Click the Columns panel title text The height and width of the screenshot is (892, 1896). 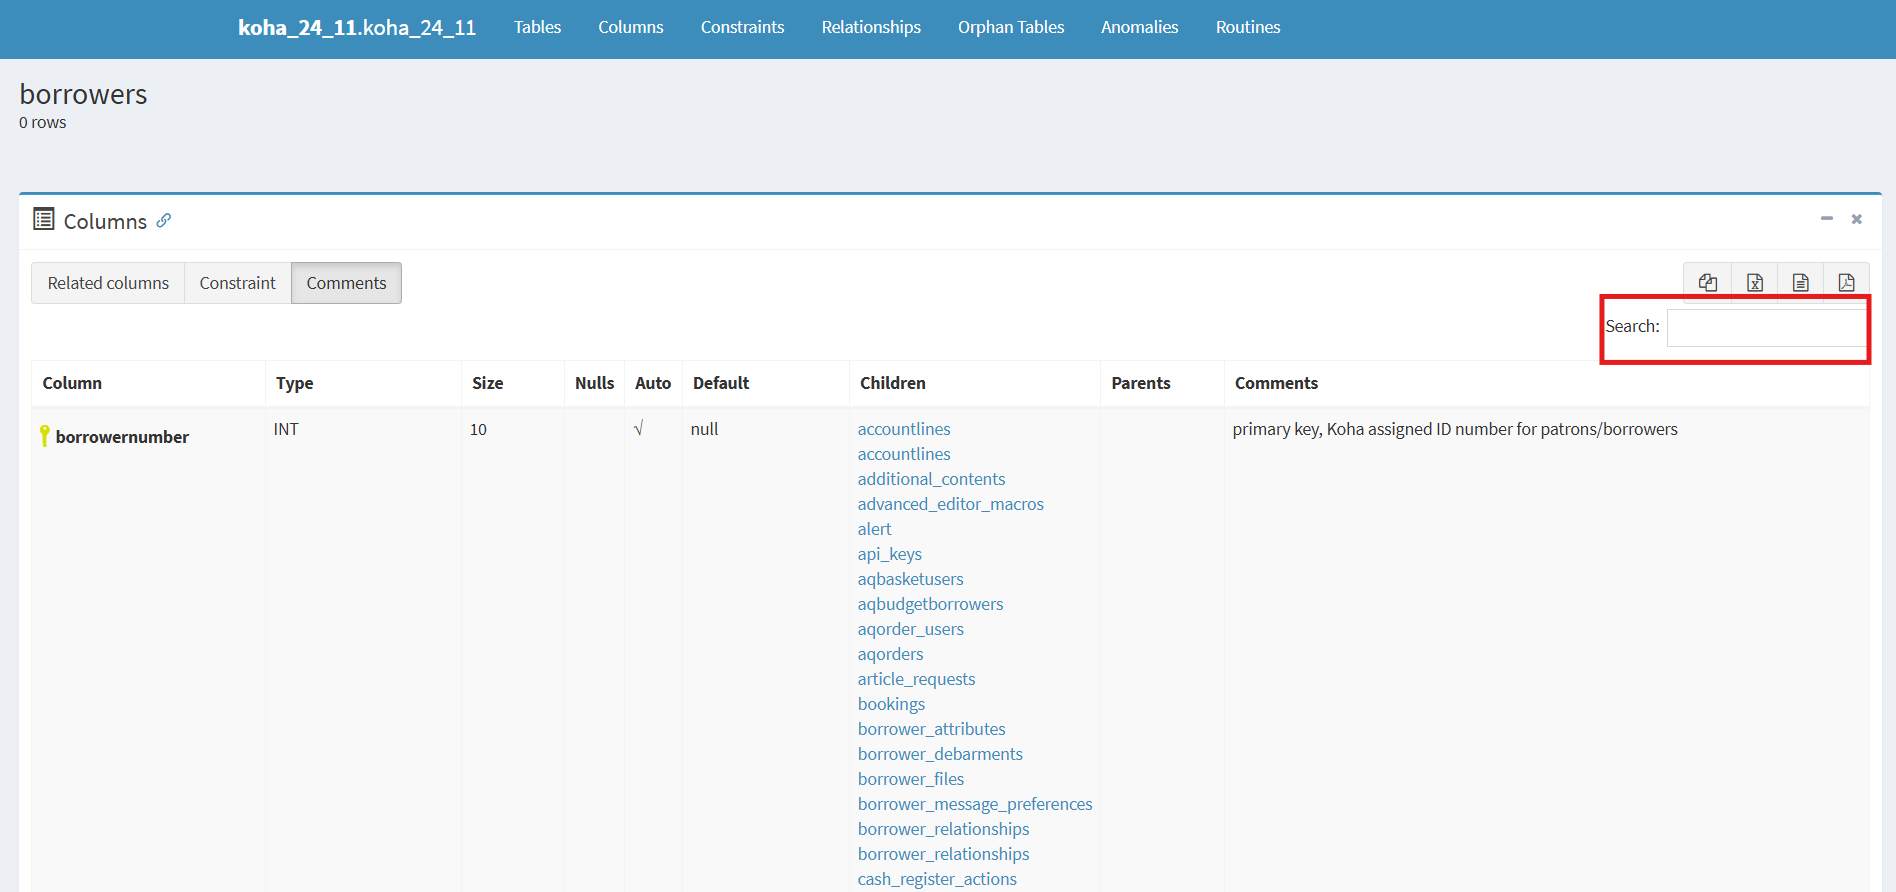click(x=105, y=221)
